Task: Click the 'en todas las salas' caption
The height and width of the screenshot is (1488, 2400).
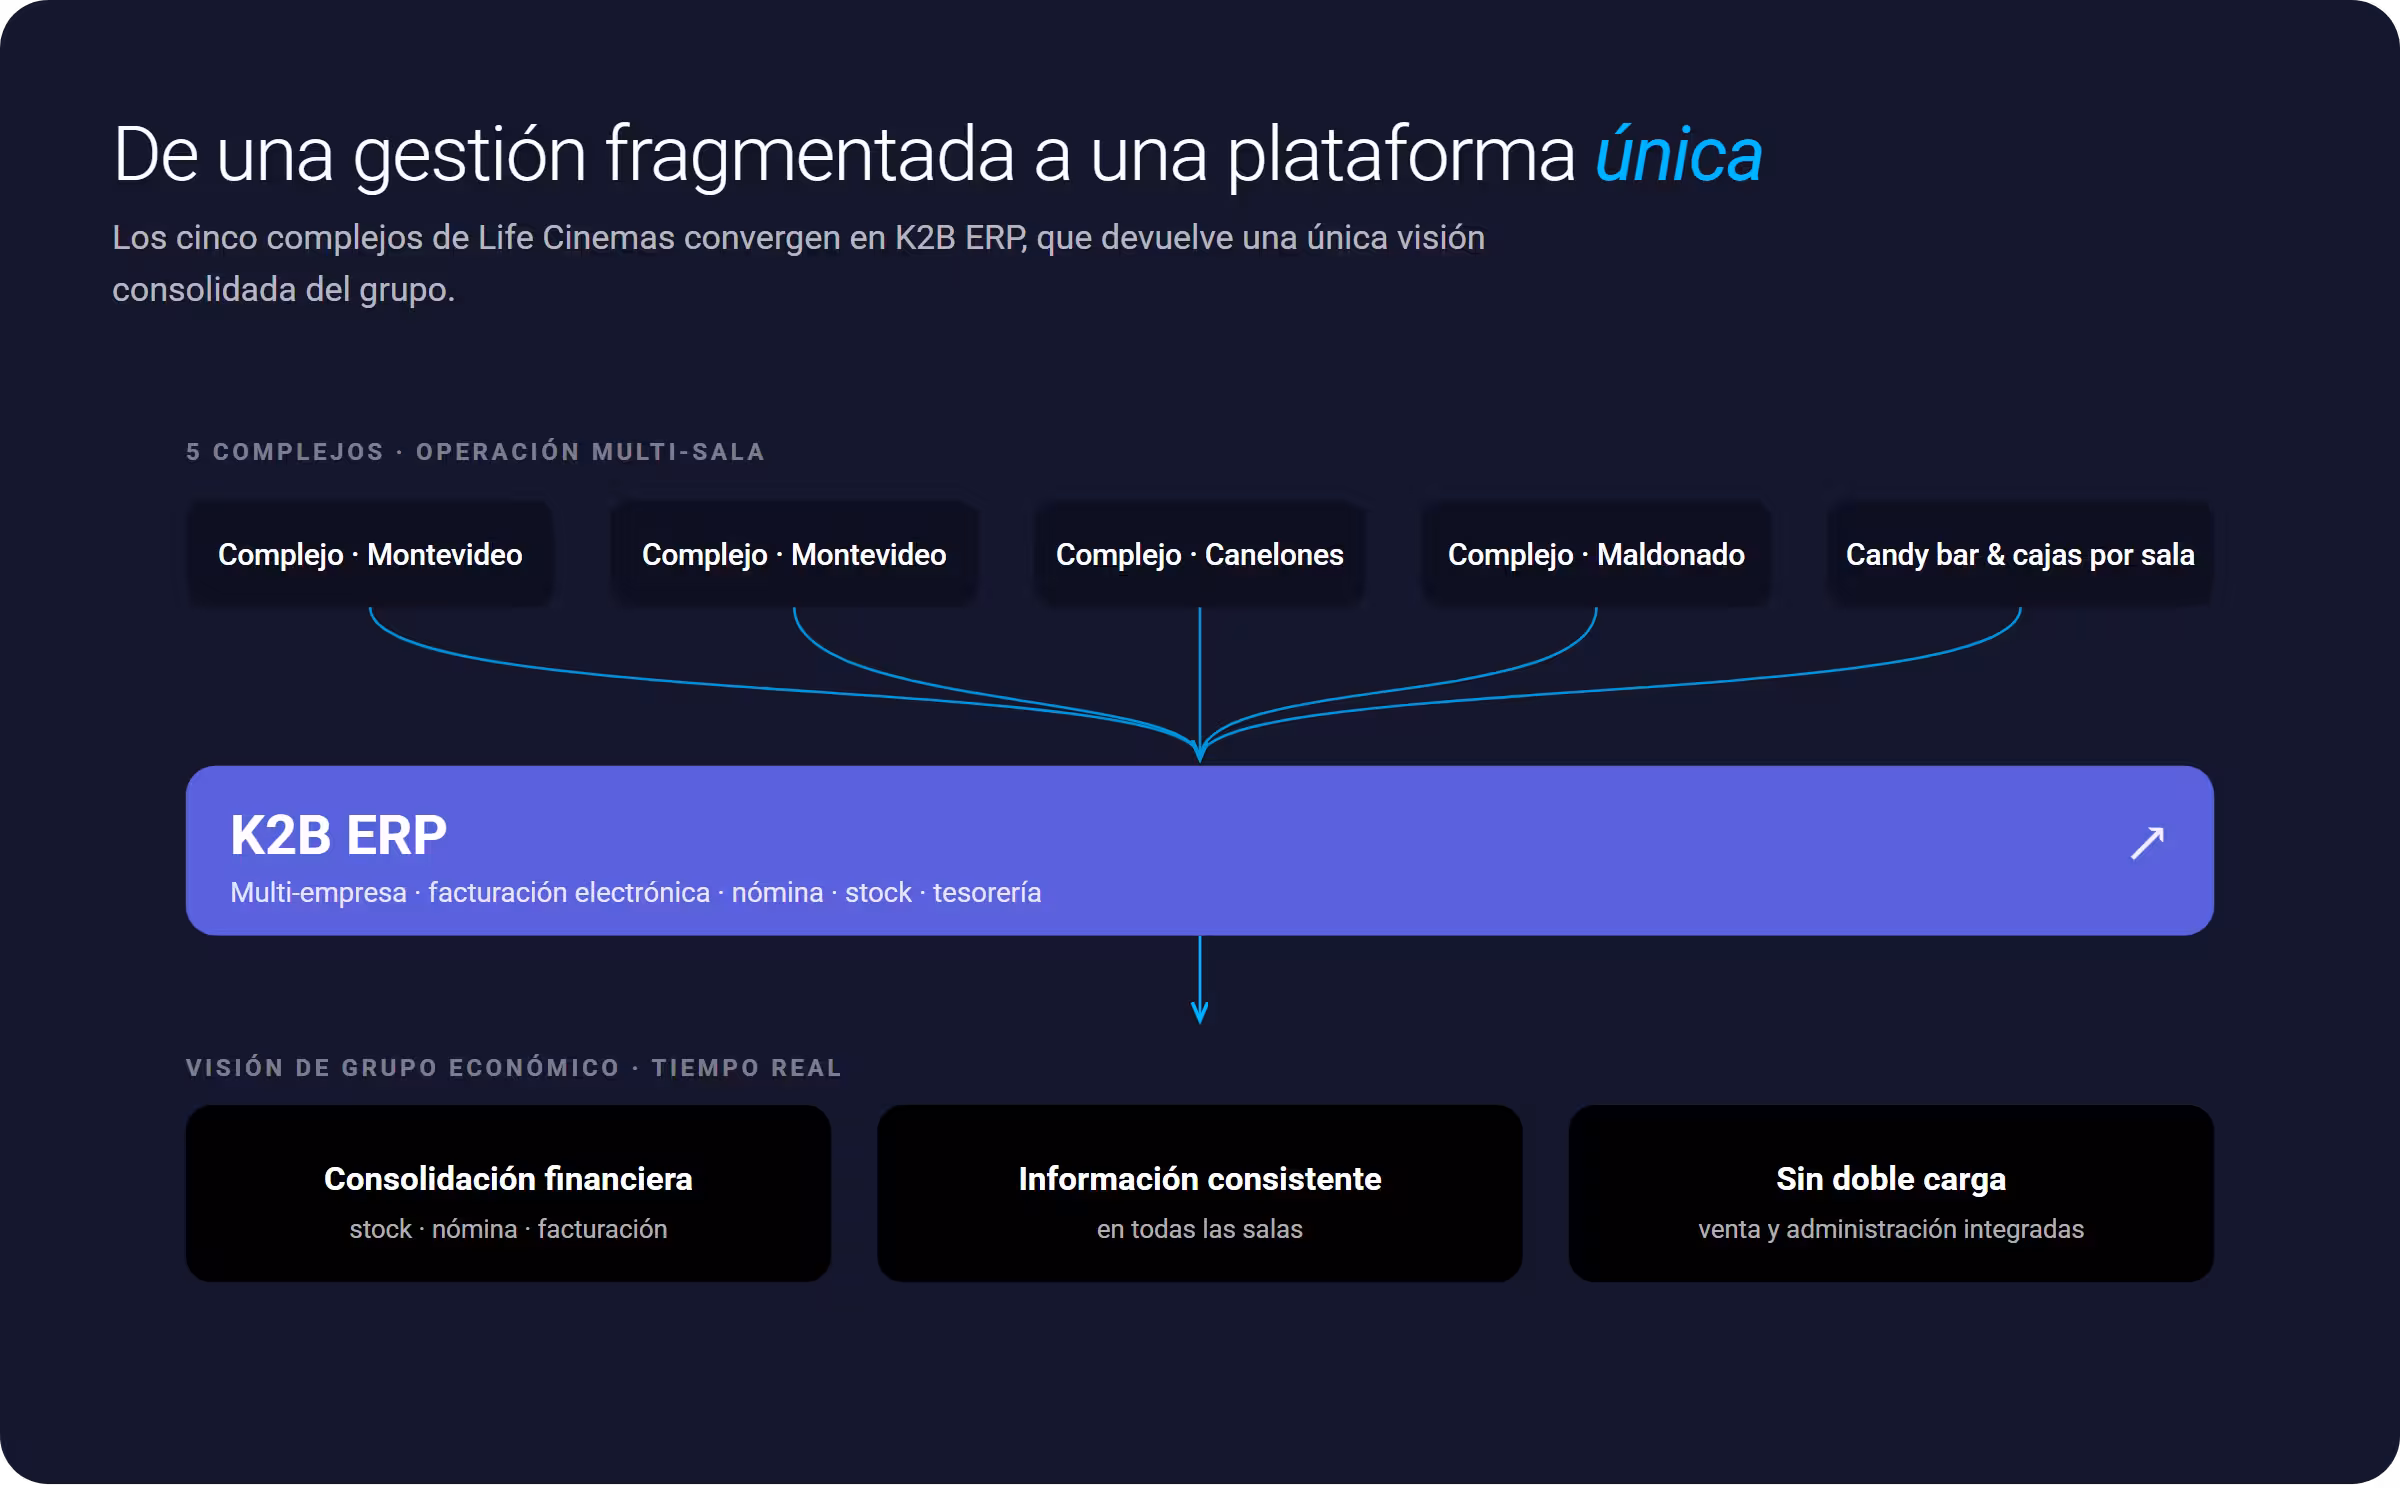Action: 1200,1229
